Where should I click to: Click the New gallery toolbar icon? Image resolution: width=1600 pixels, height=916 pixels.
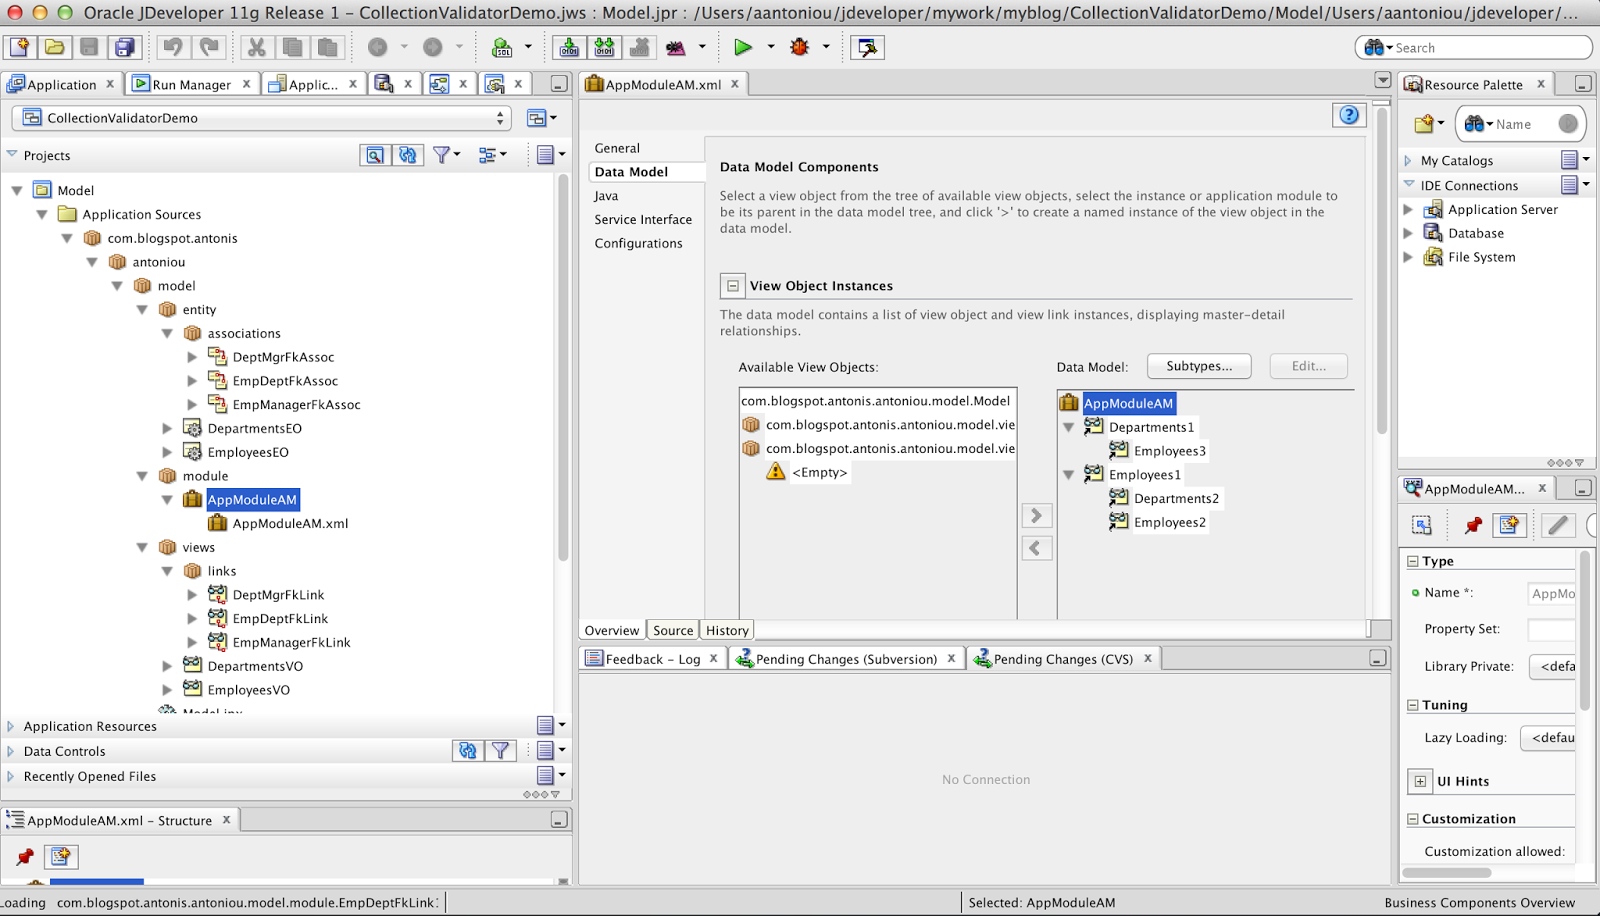click(19, 47)
